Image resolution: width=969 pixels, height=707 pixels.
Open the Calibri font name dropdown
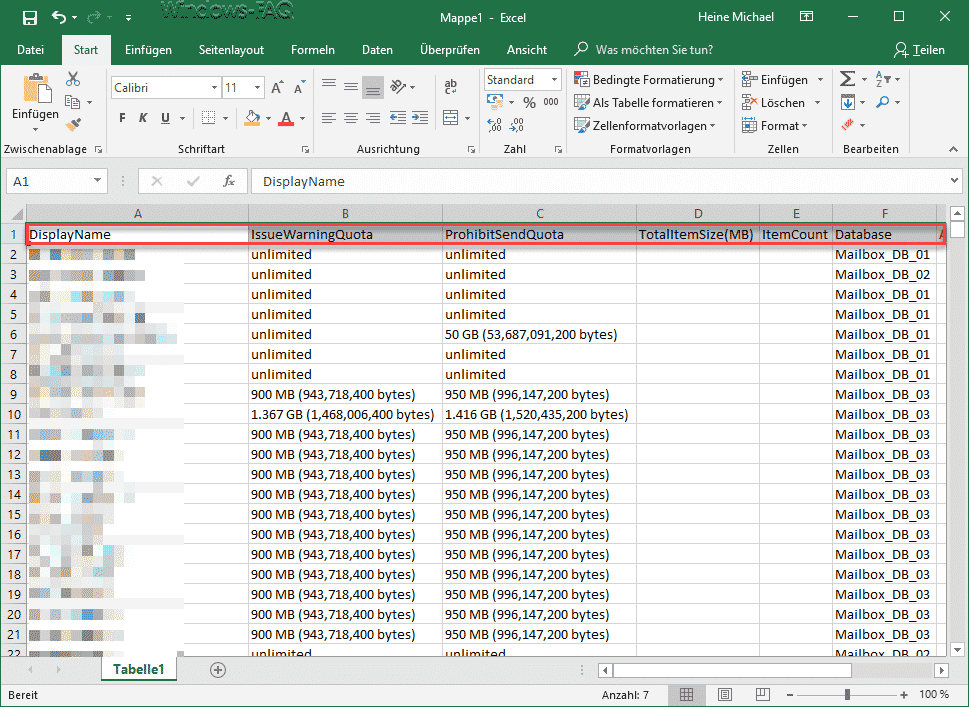pyautogui.click(x=214, y=88)
